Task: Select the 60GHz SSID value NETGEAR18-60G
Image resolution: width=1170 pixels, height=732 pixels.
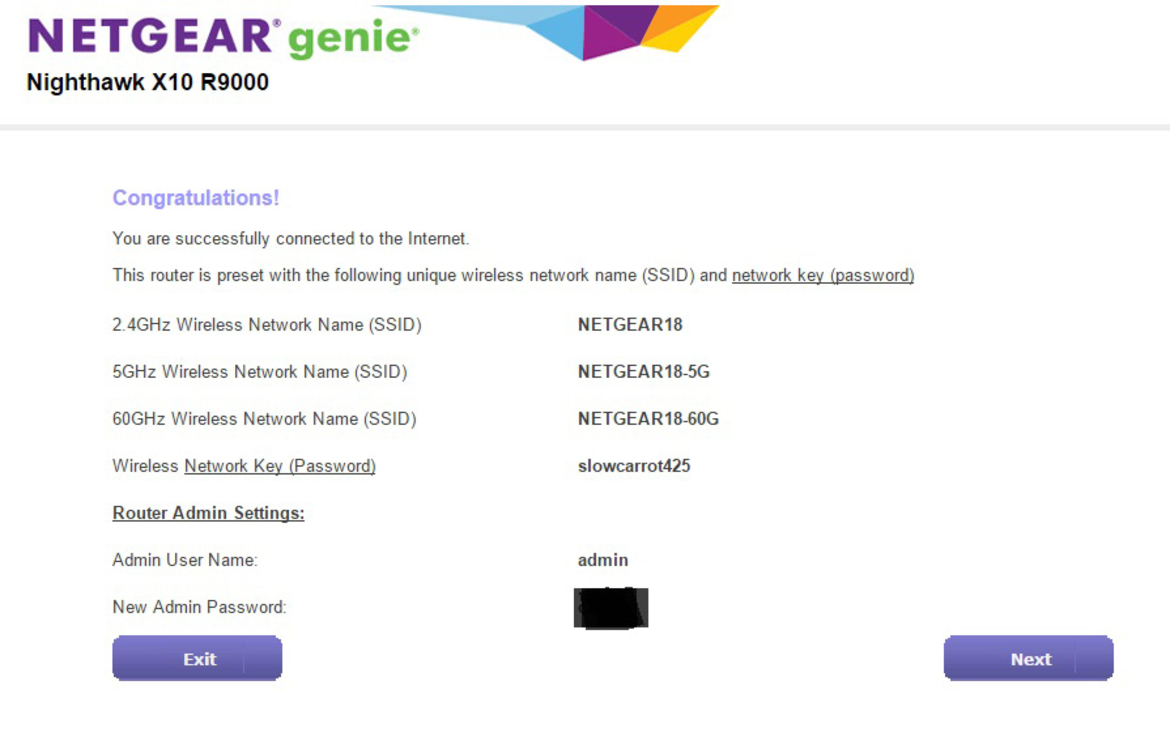Action: pyautogui.click(x=648, y=419)
